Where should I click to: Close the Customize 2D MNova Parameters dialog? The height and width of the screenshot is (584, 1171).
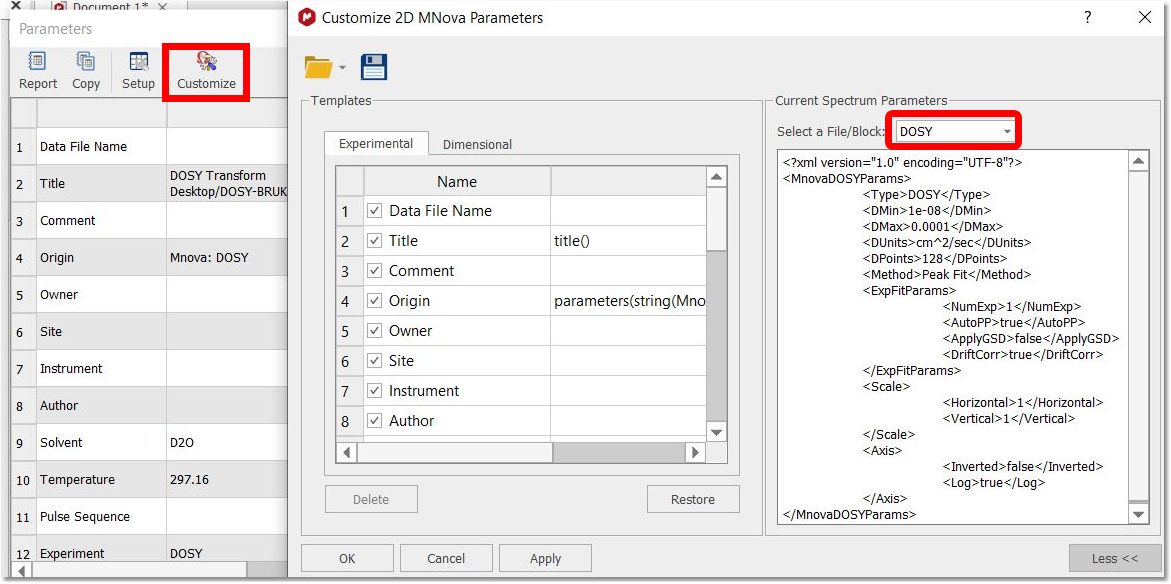tap(1144, 17)
